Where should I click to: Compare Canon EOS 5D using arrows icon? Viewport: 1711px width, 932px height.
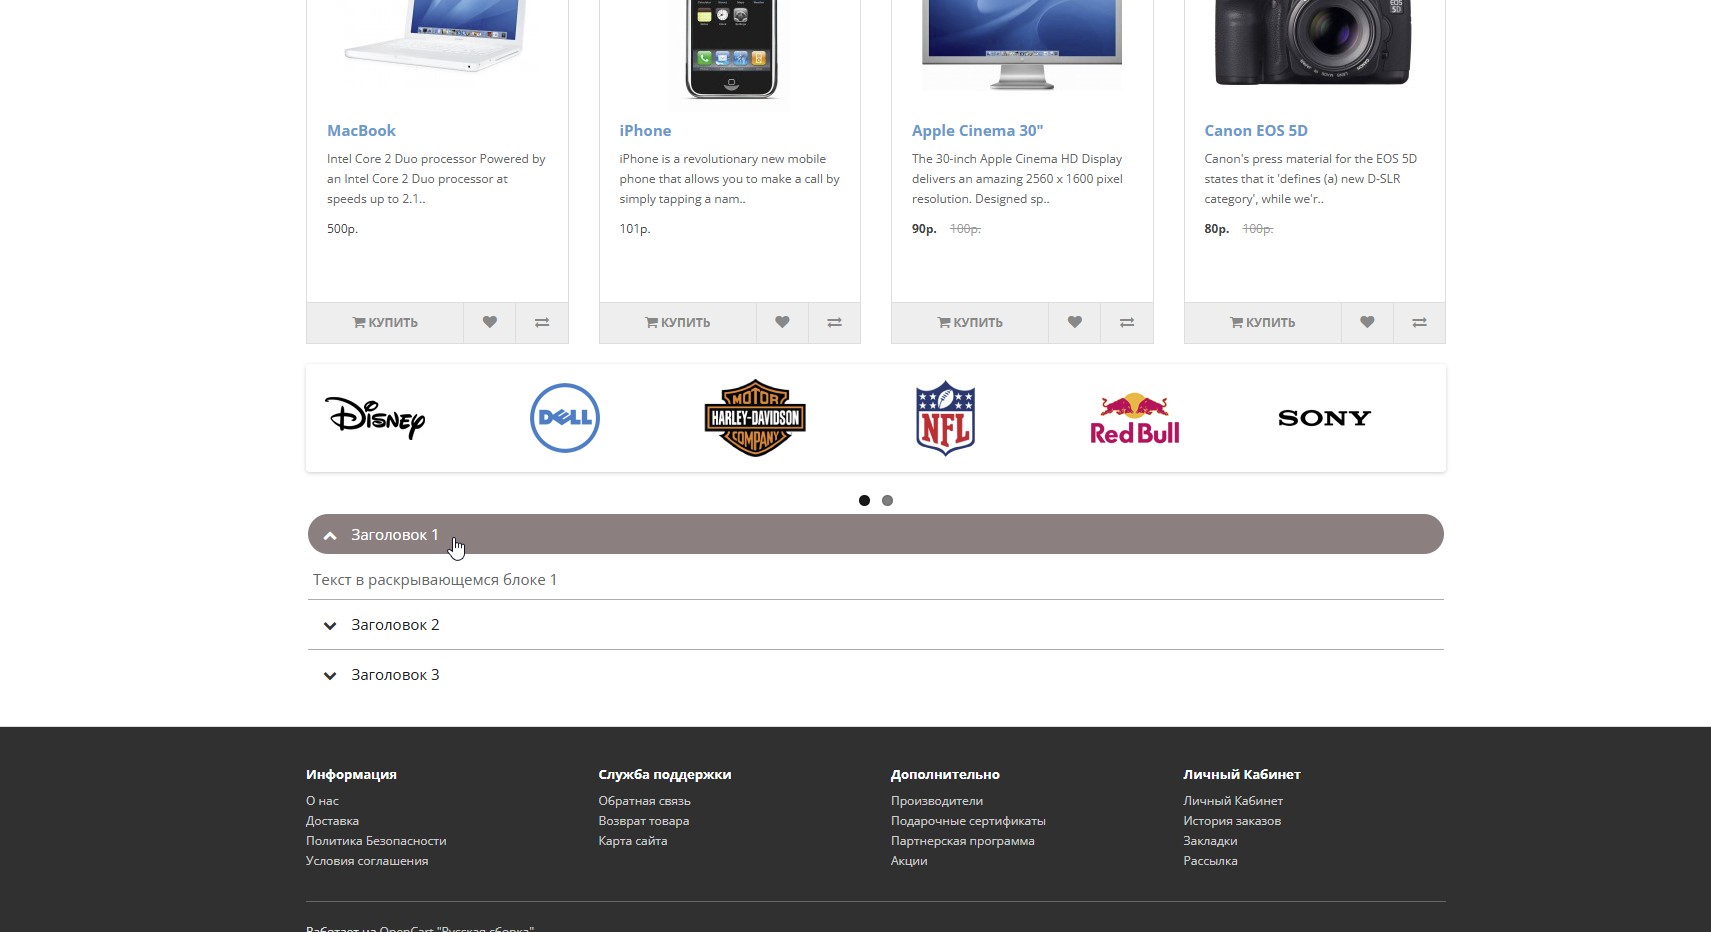[1419, 322]
